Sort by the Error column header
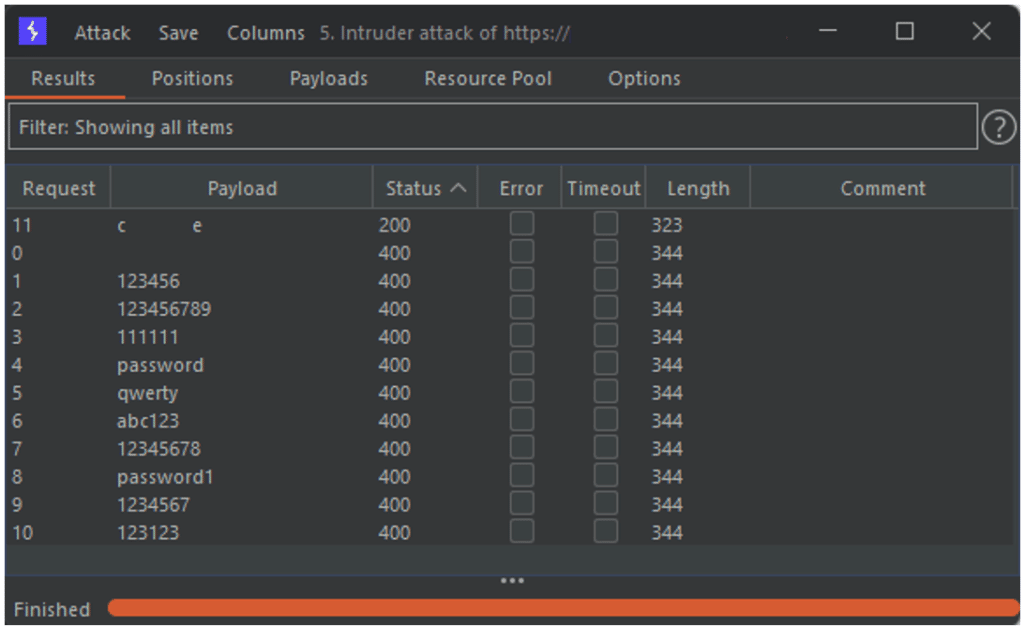Screen dimensions: 1024x627 point(520,188)
